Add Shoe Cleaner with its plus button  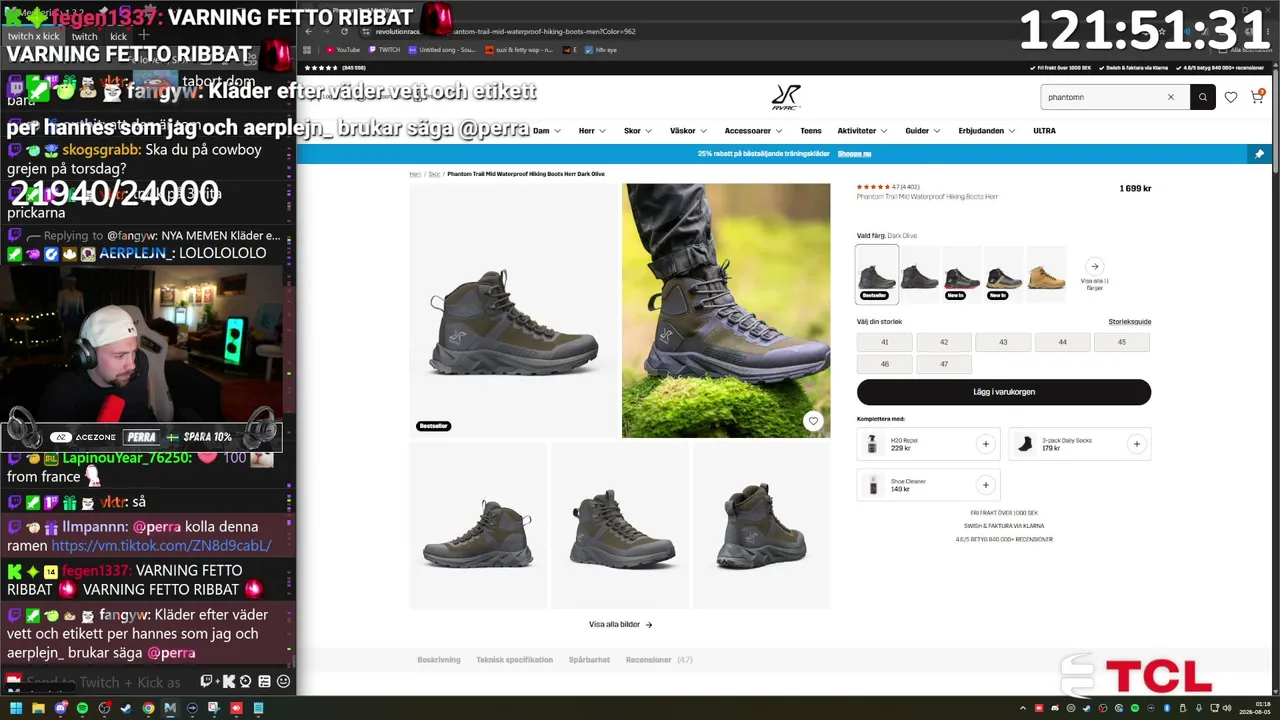pyautogui.click(x=985, y=485)
